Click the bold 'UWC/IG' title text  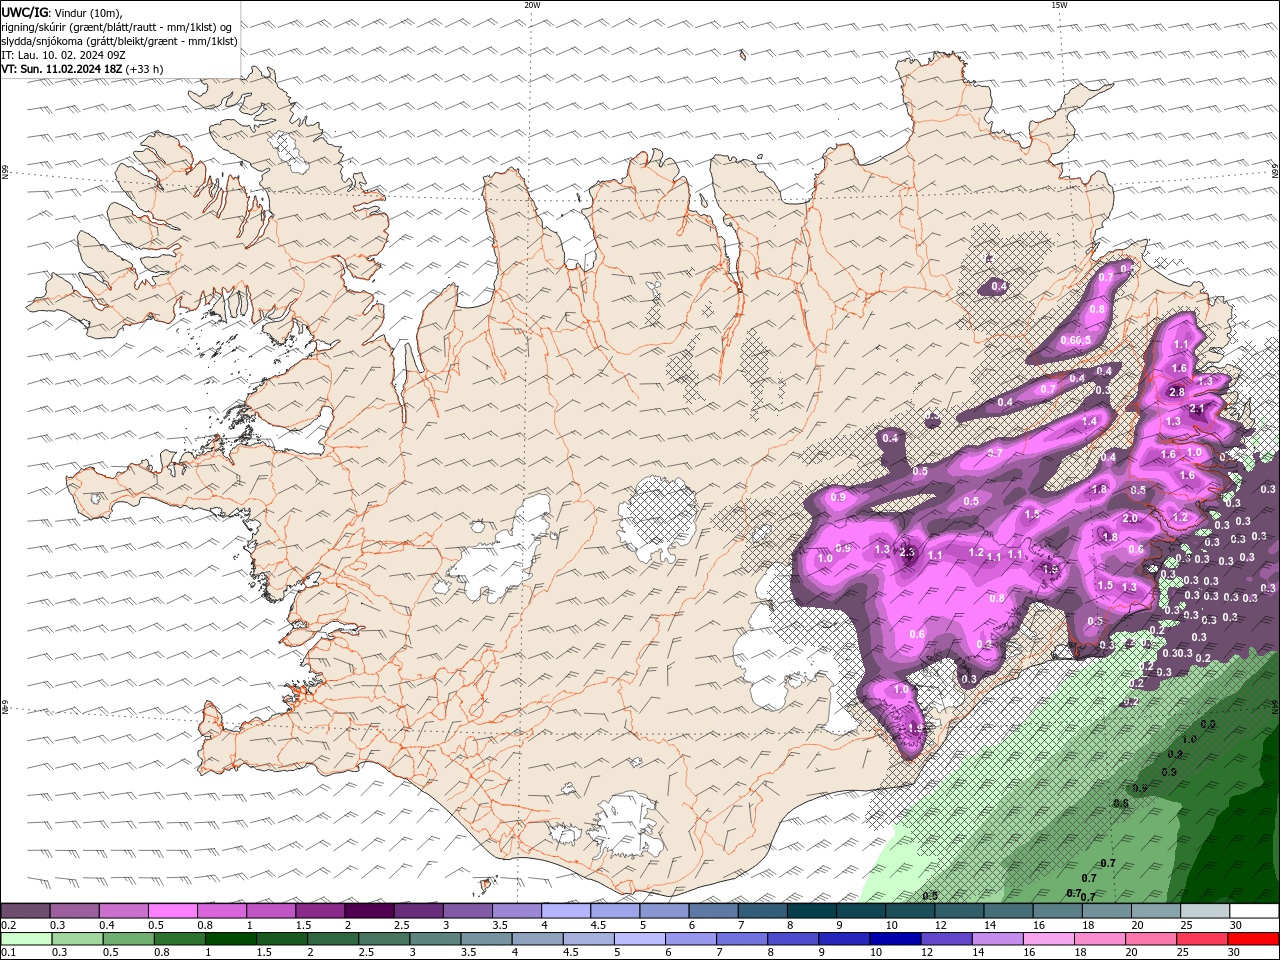[23, 12]
